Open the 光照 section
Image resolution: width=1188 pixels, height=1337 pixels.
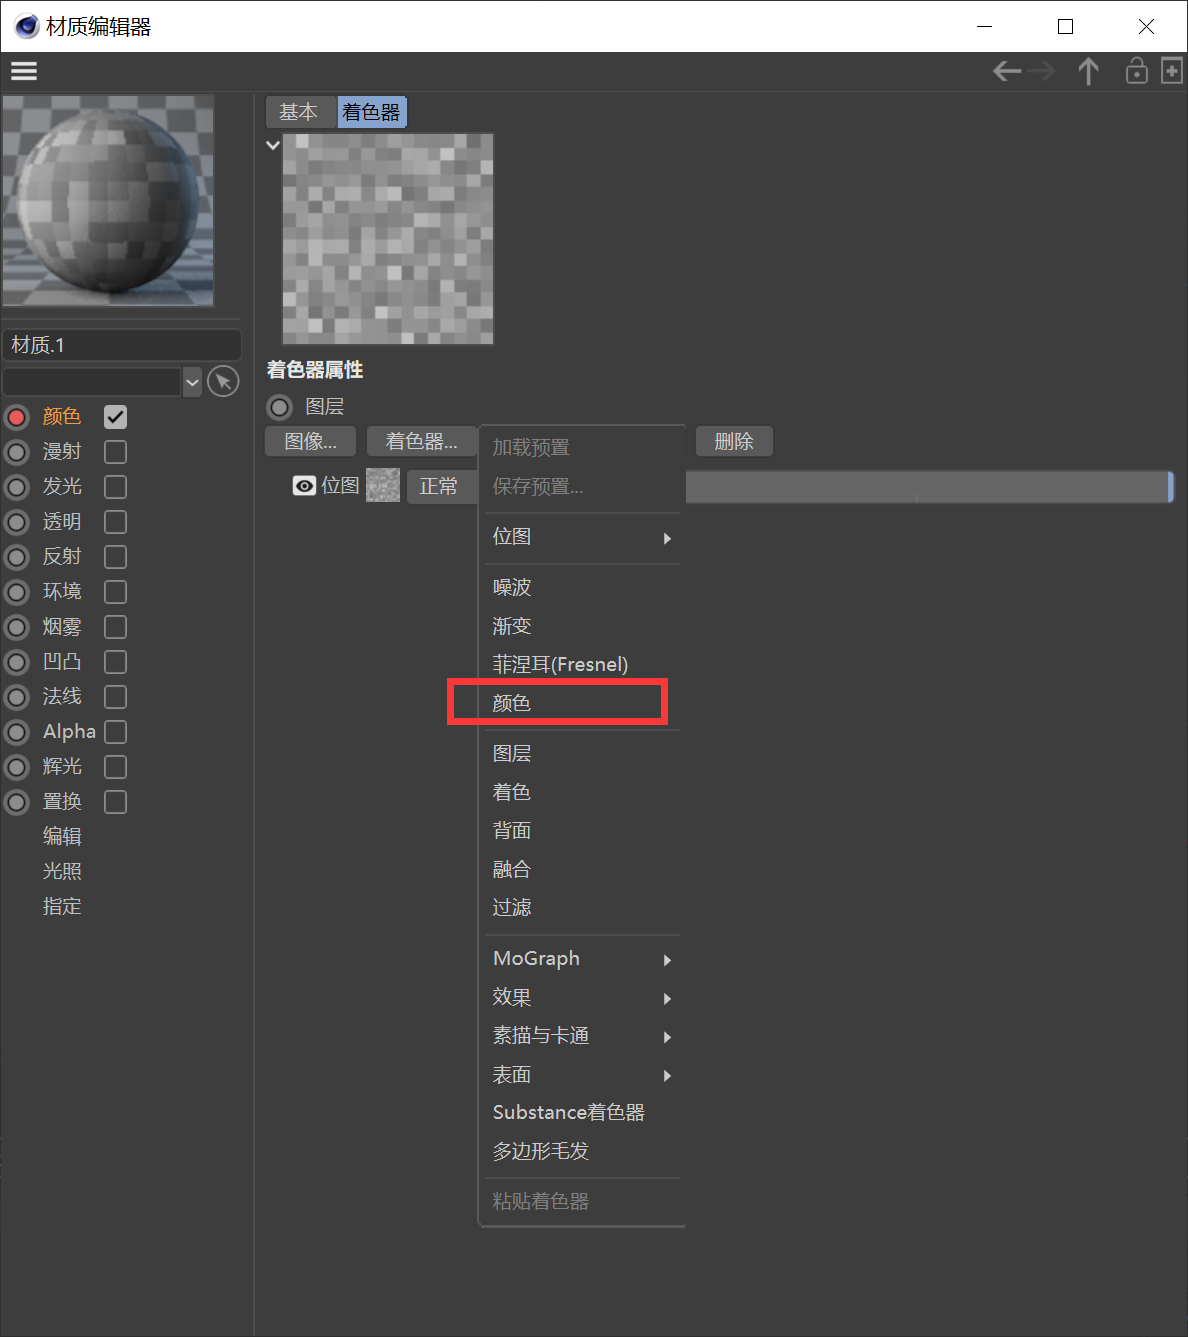[x=62, y=872]
